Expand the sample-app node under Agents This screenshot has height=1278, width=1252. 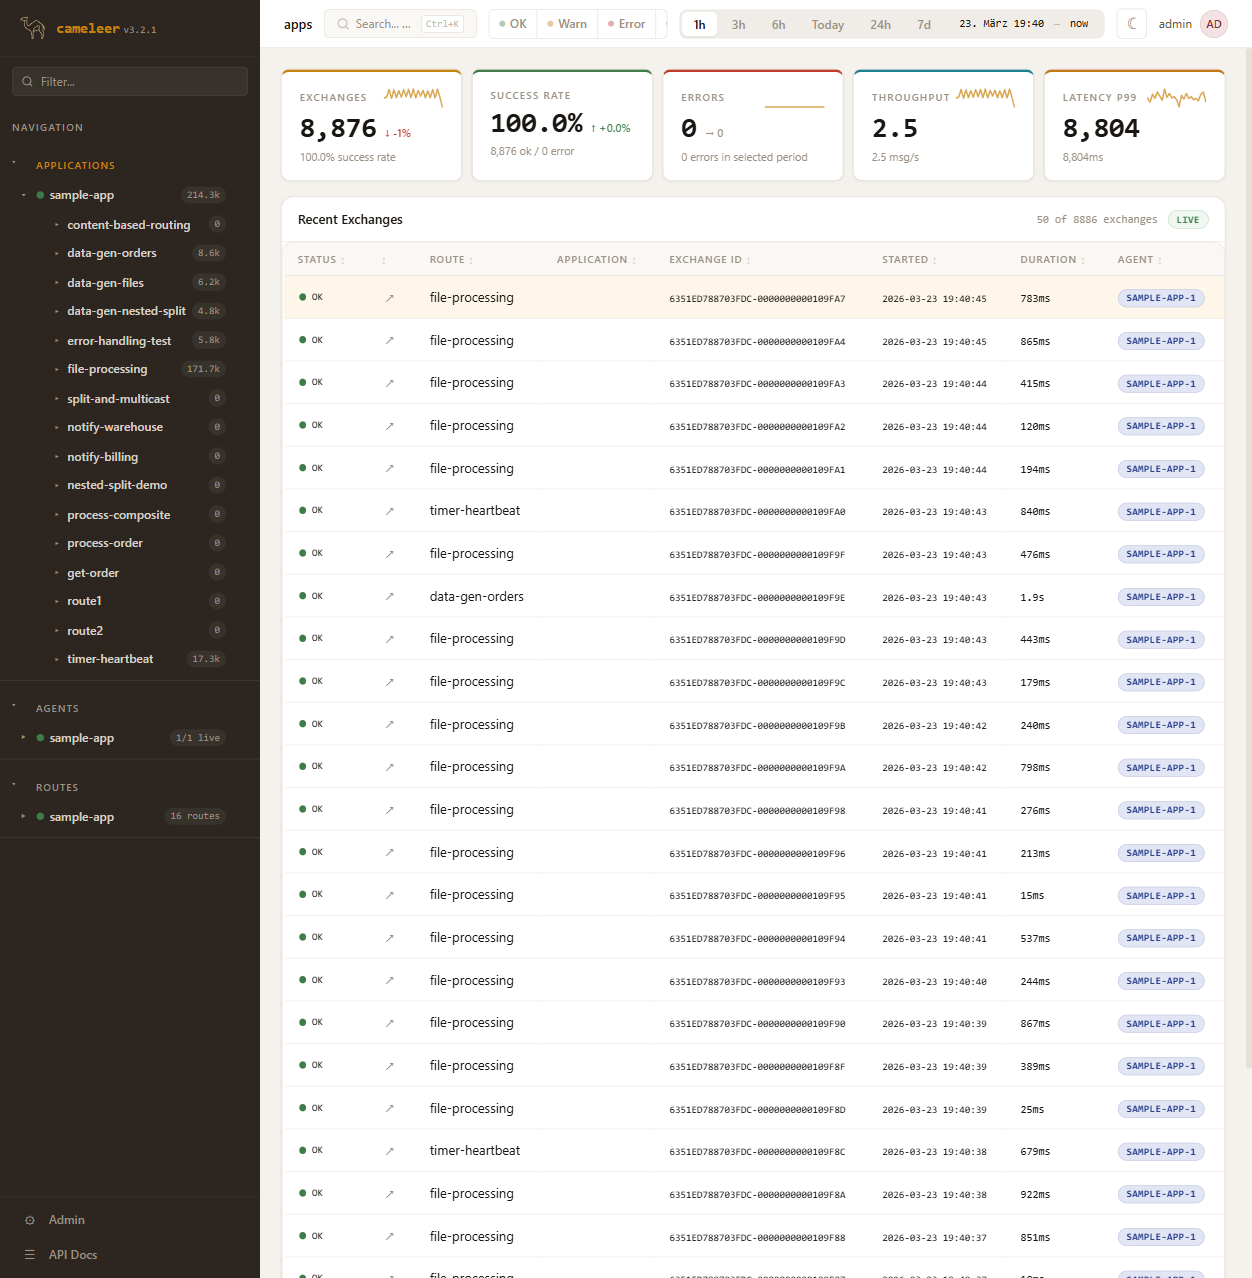[23, 738]
